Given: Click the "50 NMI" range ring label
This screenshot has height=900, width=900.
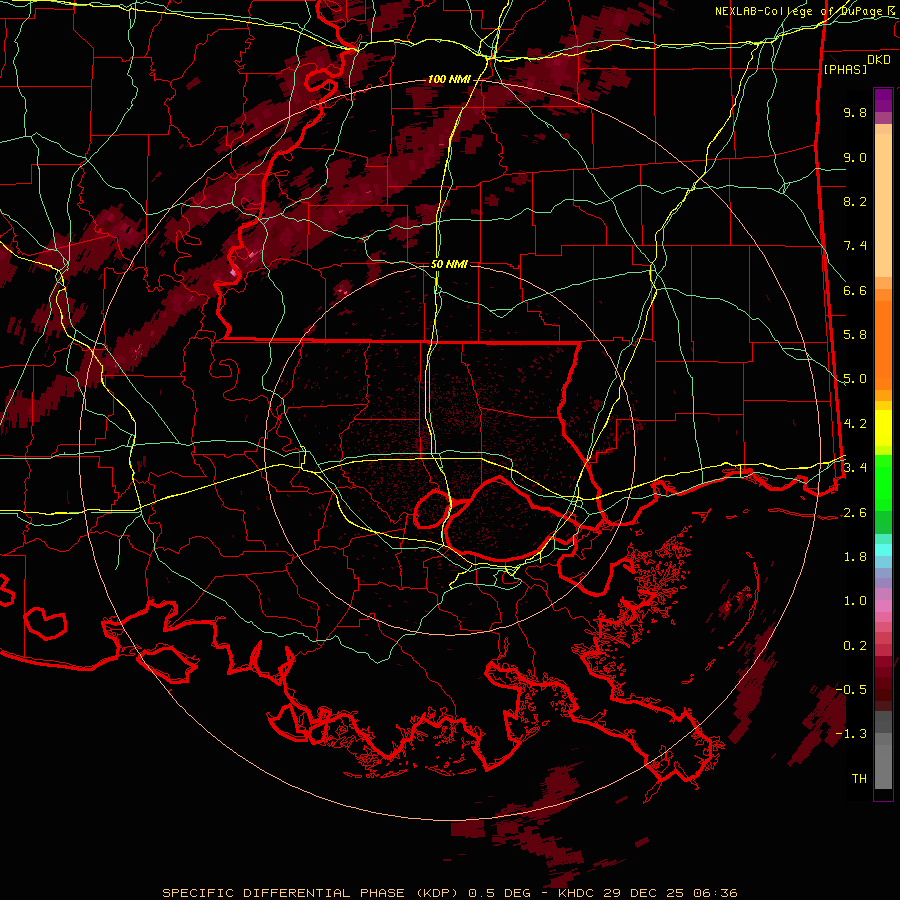Looking at the screenshot, I should click(x=449, y=264).
